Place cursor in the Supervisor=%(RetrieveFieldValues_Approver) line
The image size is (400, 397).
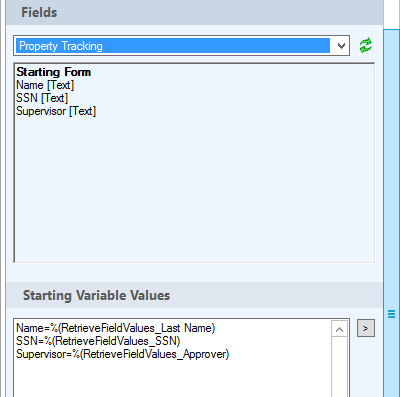point(123,354)
